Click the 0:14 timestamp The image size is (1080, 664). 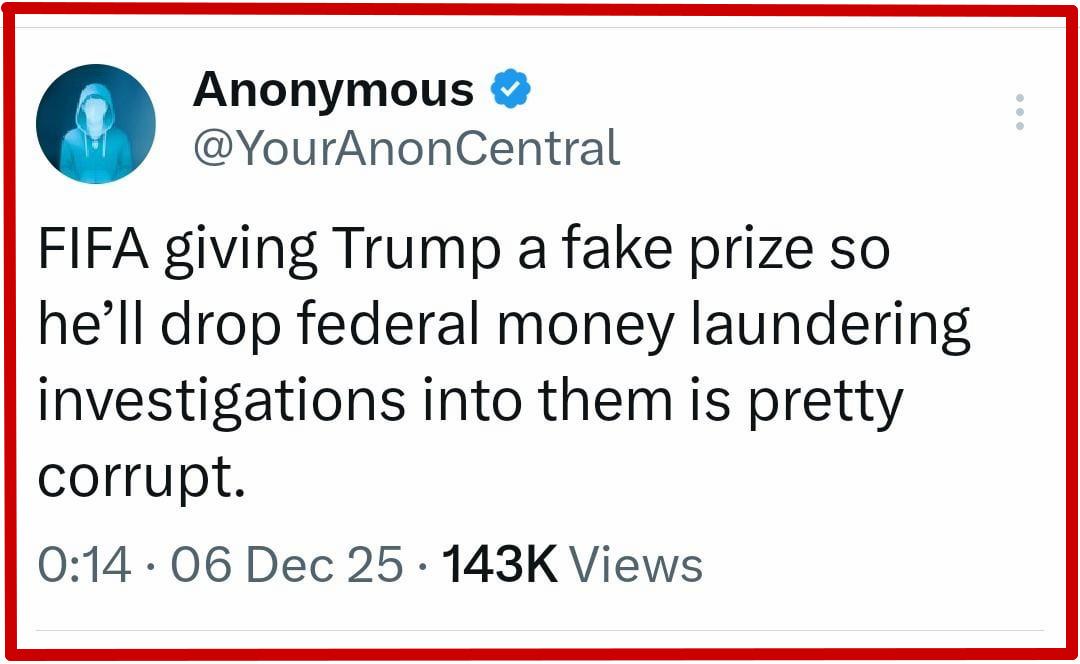(x=84, y=565)
